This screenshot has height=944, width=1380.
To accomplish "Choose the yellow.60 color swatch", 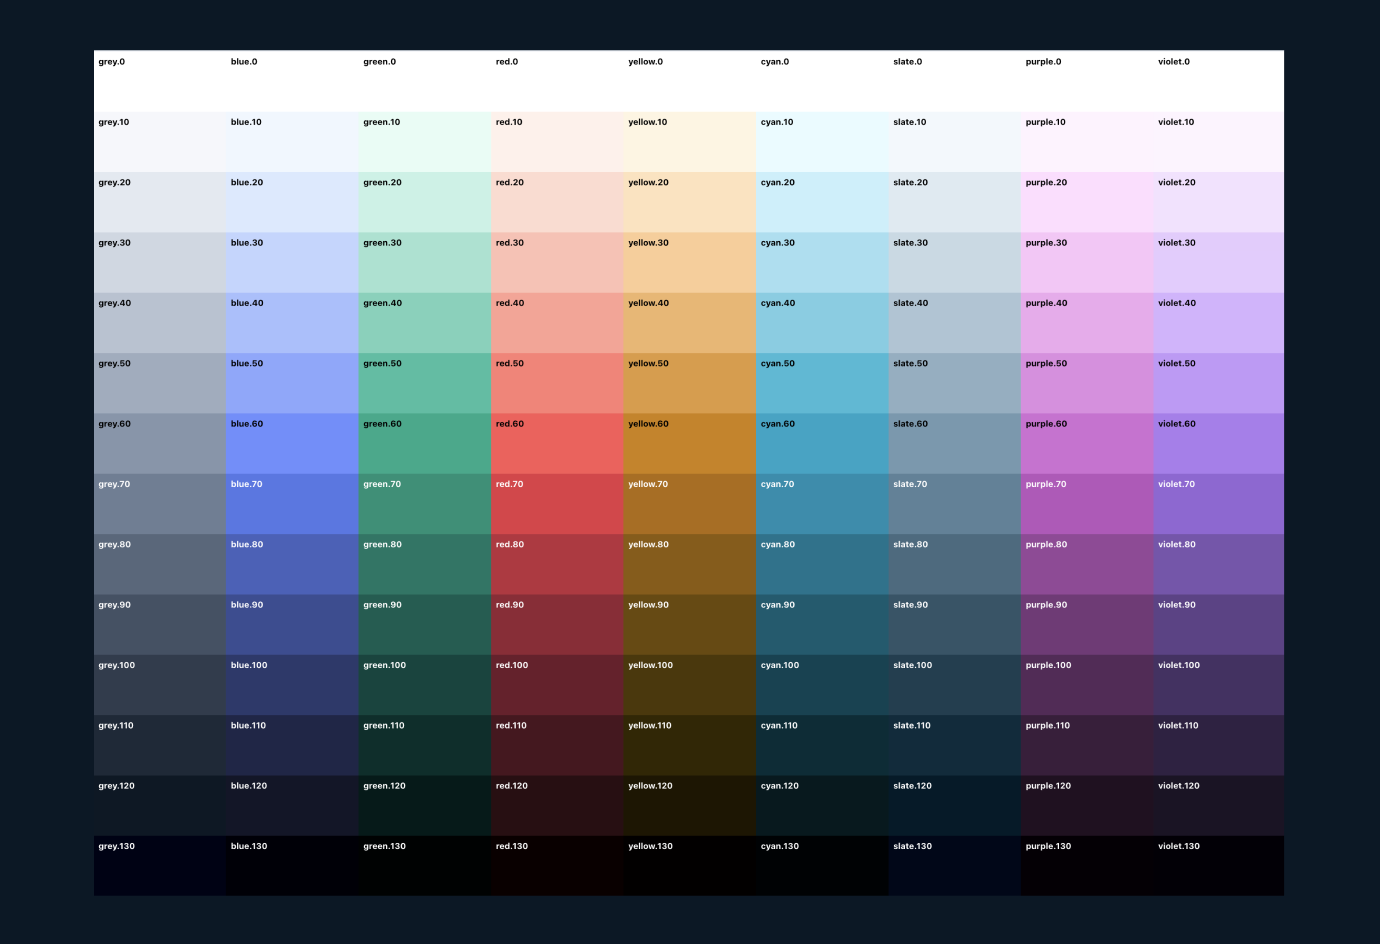I will [690, 443].
